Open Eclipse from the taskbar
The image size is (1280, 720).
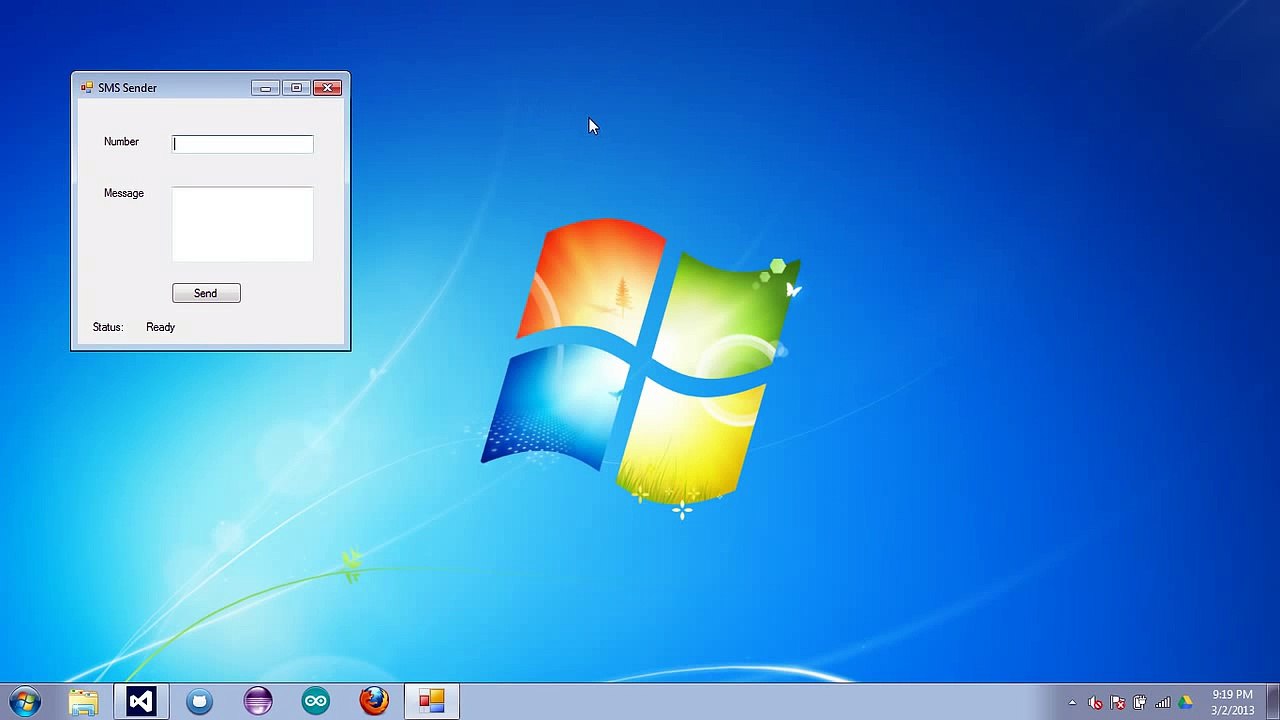(258, 701)
